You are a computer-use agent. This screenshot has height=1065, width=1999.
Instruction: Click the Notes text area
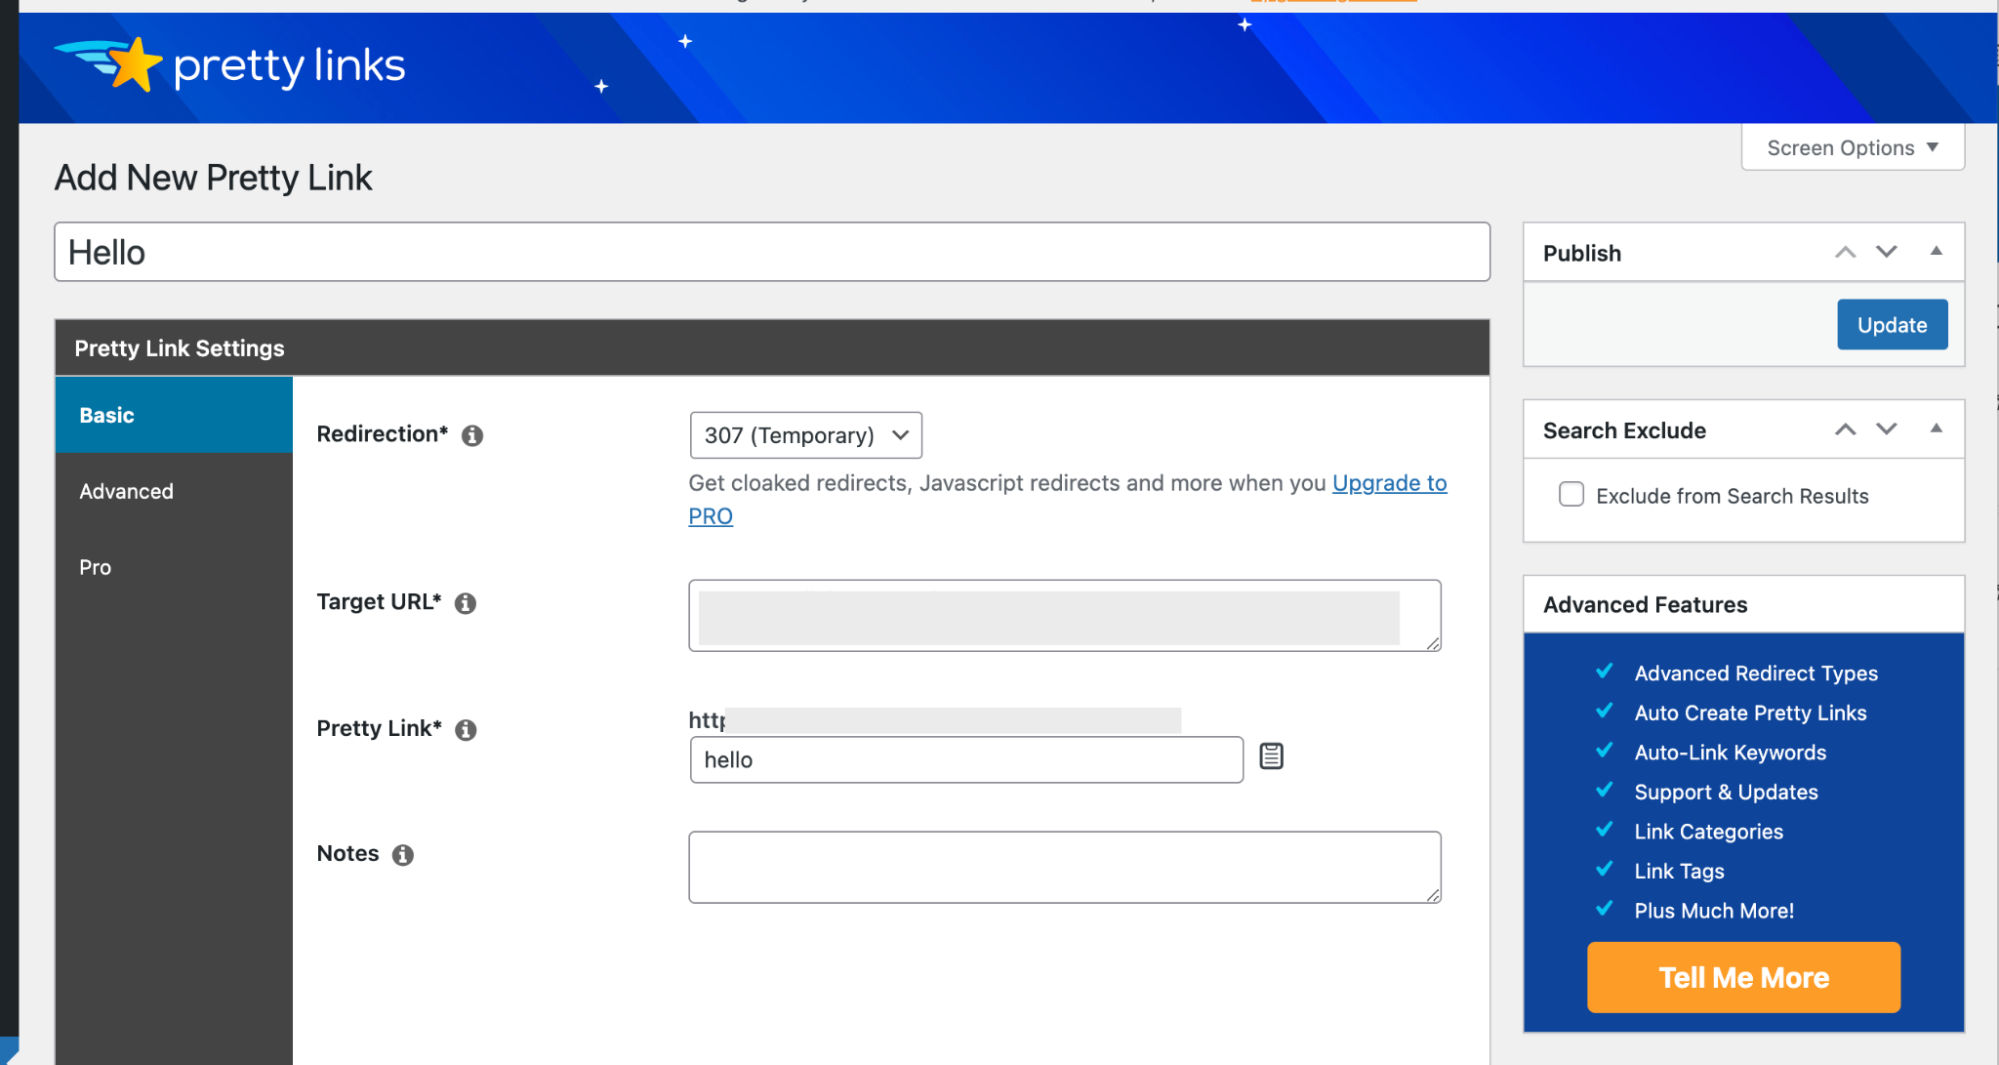point(1064,867)
